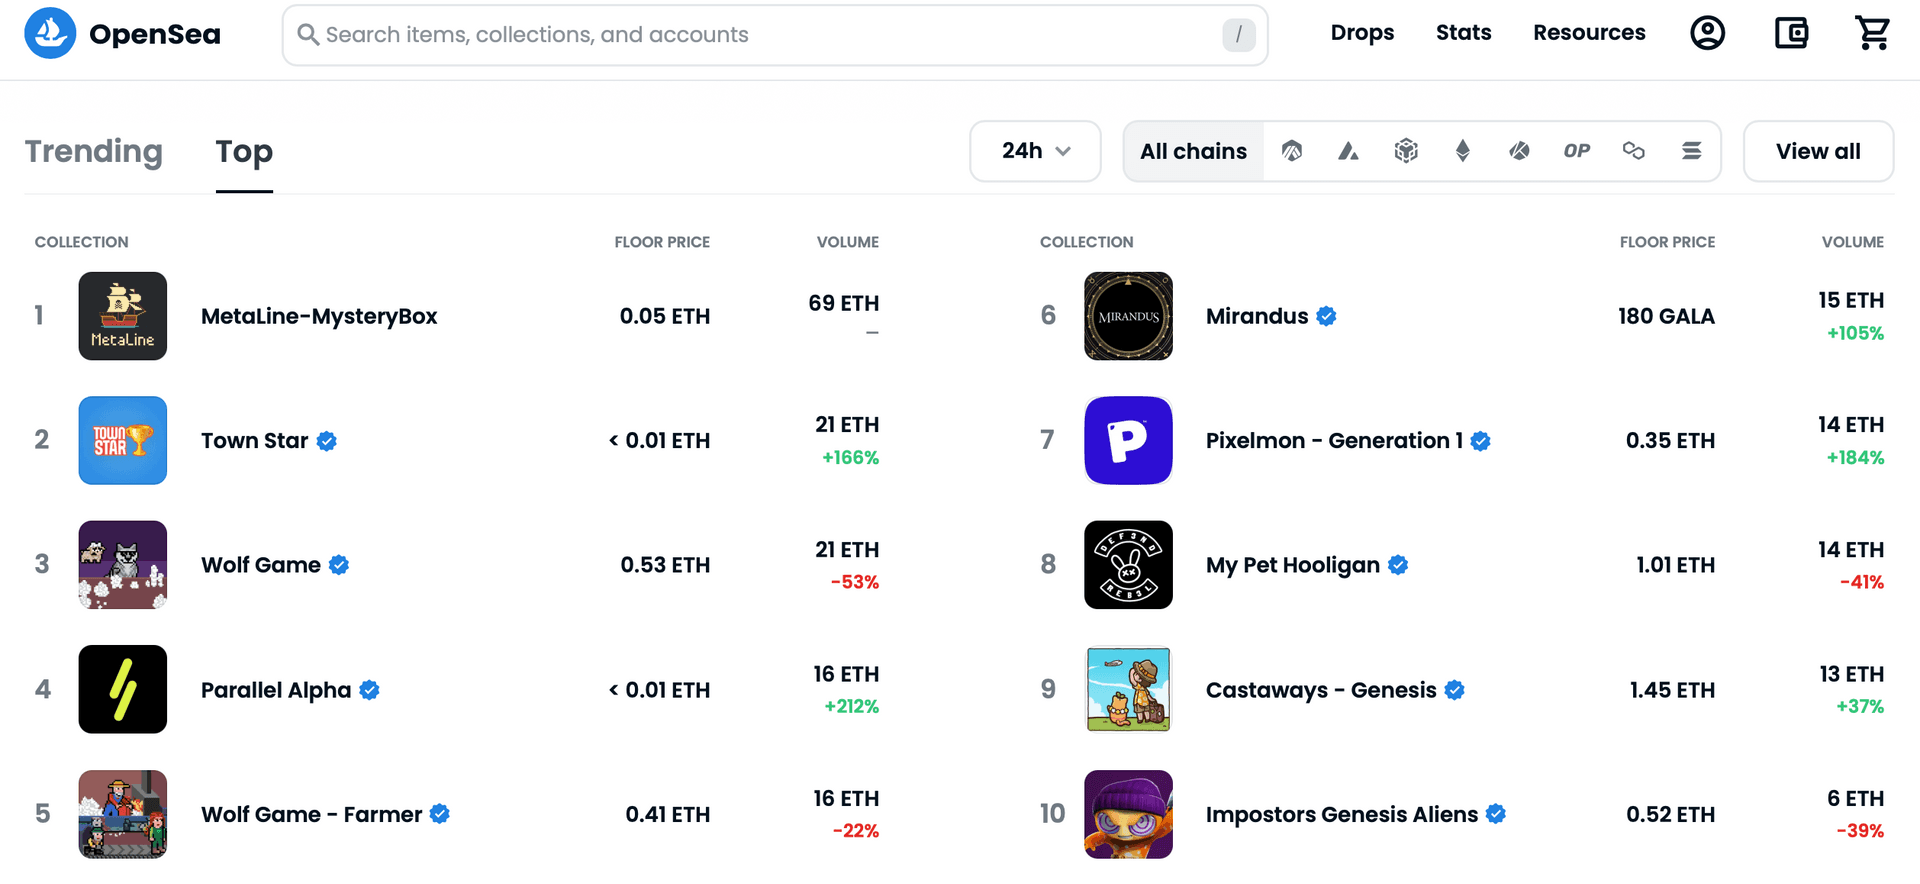Filter by Arbitrum chain icon
Screen dimensions: 1920x884
pyautogui.click(x=1292, y=151)
